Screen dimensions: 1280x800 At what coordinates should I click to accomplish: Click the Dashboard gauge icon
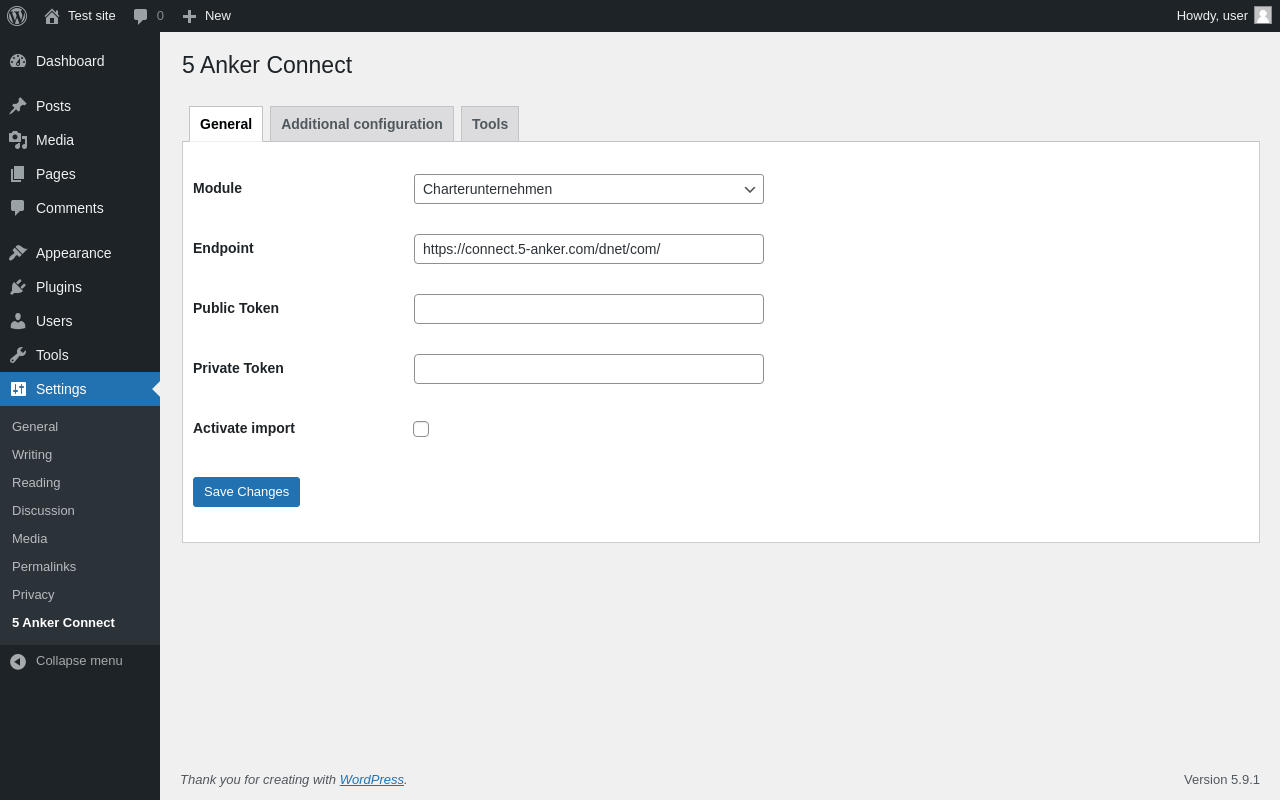18,61
